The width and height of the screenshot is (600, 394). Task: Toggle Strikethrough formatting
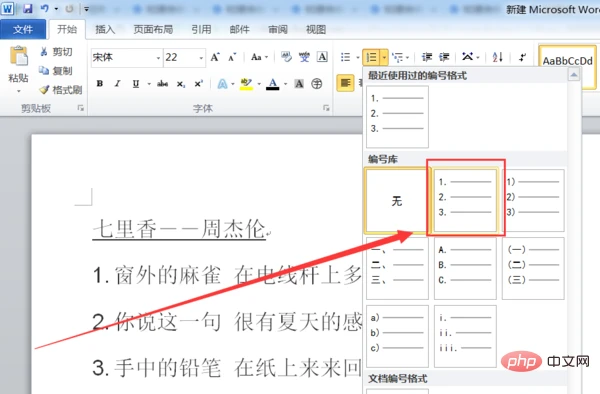point(162,83)
